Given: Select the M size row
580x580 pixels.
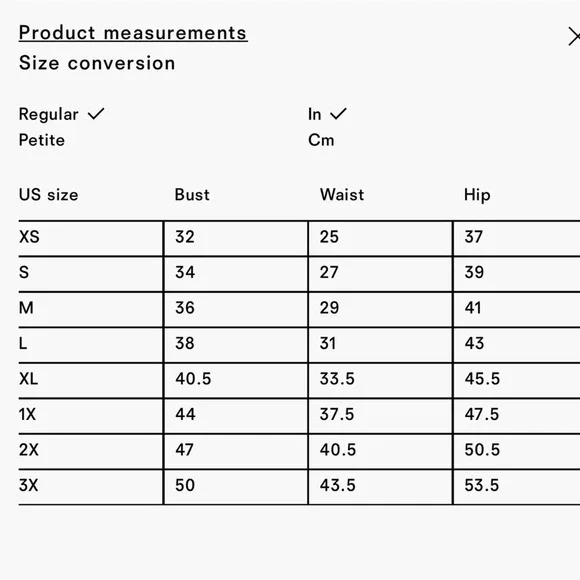Looking at the screenshot, I should (299, 310).
